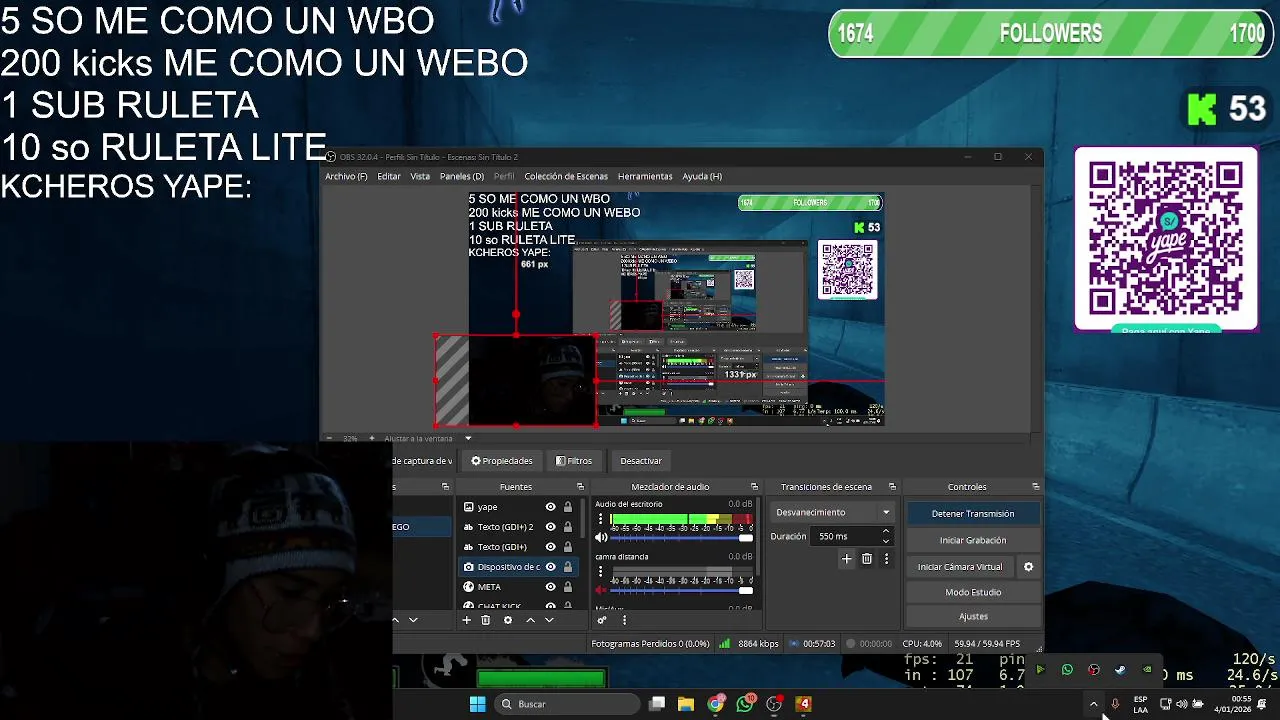Open the Herramientas menu
The width and height of the screenshot is (1280, 720).
click(645, 176)
